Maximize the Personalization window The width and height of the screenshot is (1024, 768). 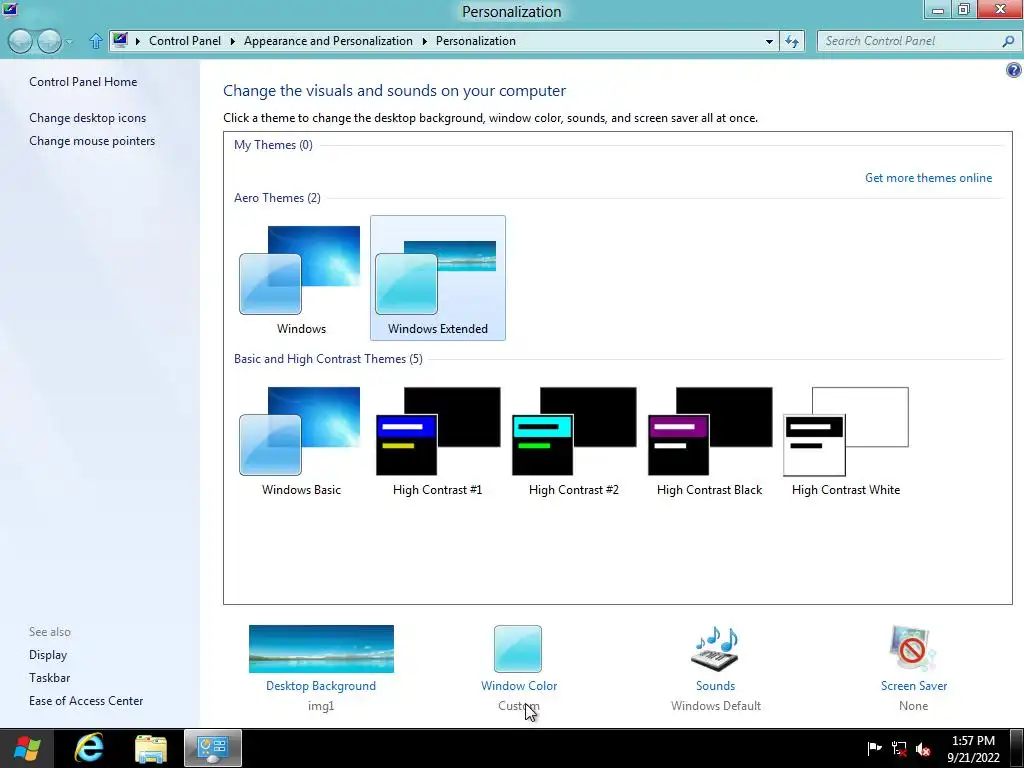[964, 9]
